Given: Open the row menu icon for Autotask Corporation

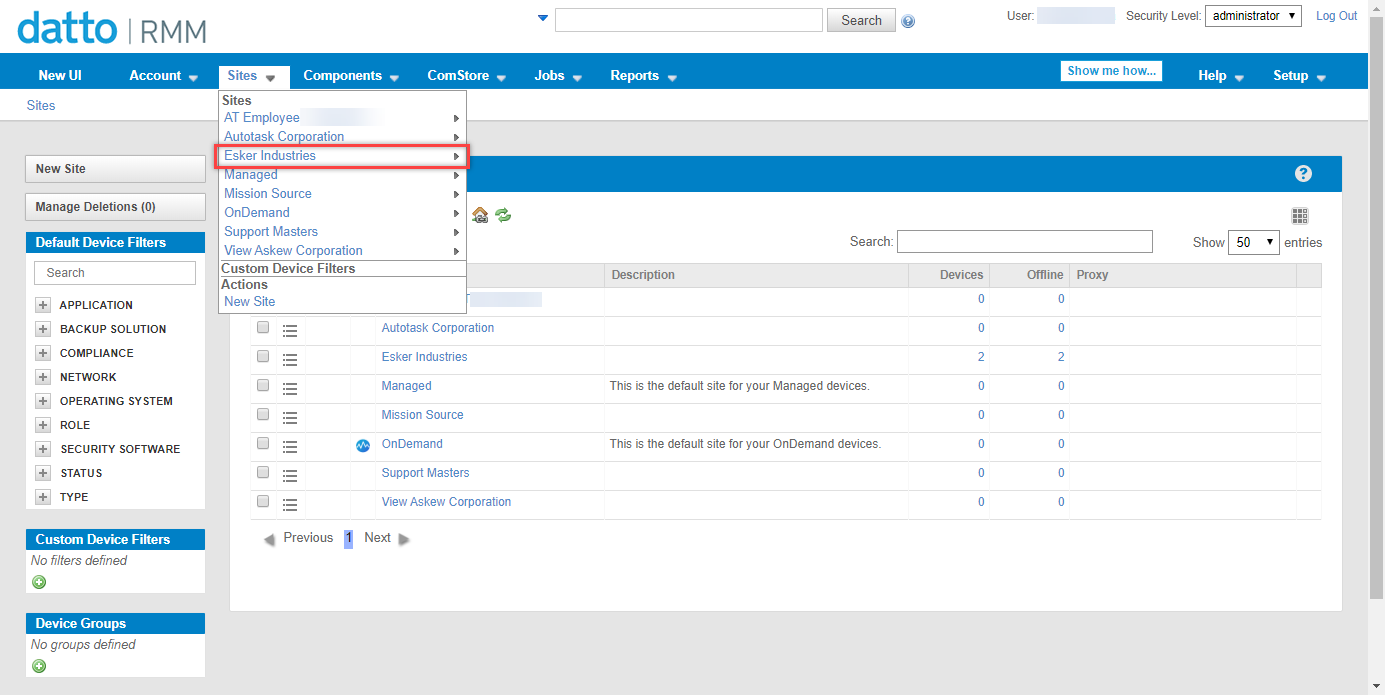Looking at the screenshot, I should 290,330.
